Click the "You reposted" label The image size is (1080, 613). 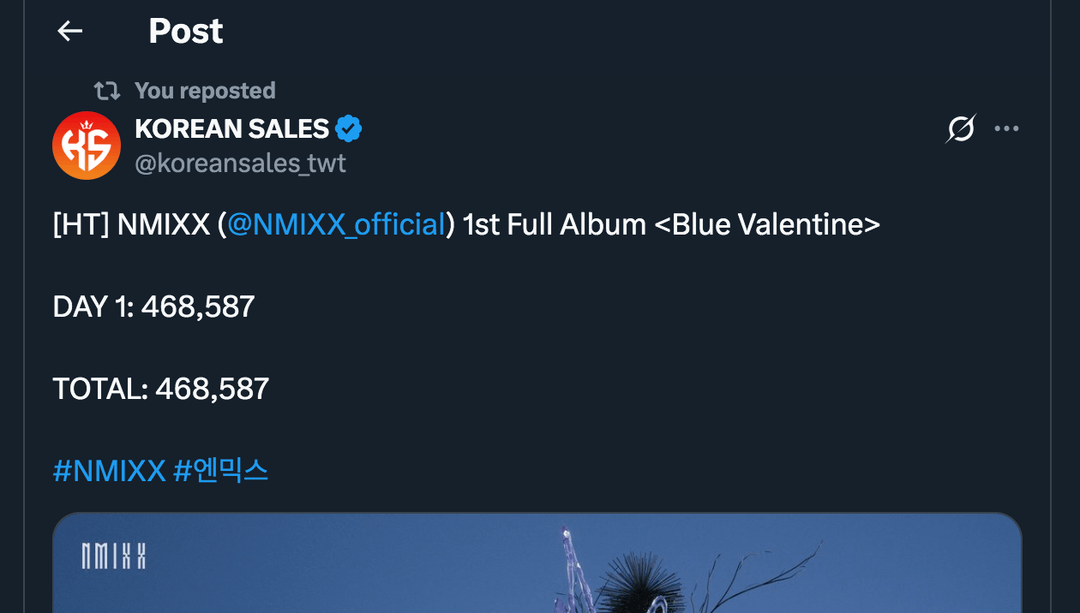pyautogui.click(x=205, y=91)
